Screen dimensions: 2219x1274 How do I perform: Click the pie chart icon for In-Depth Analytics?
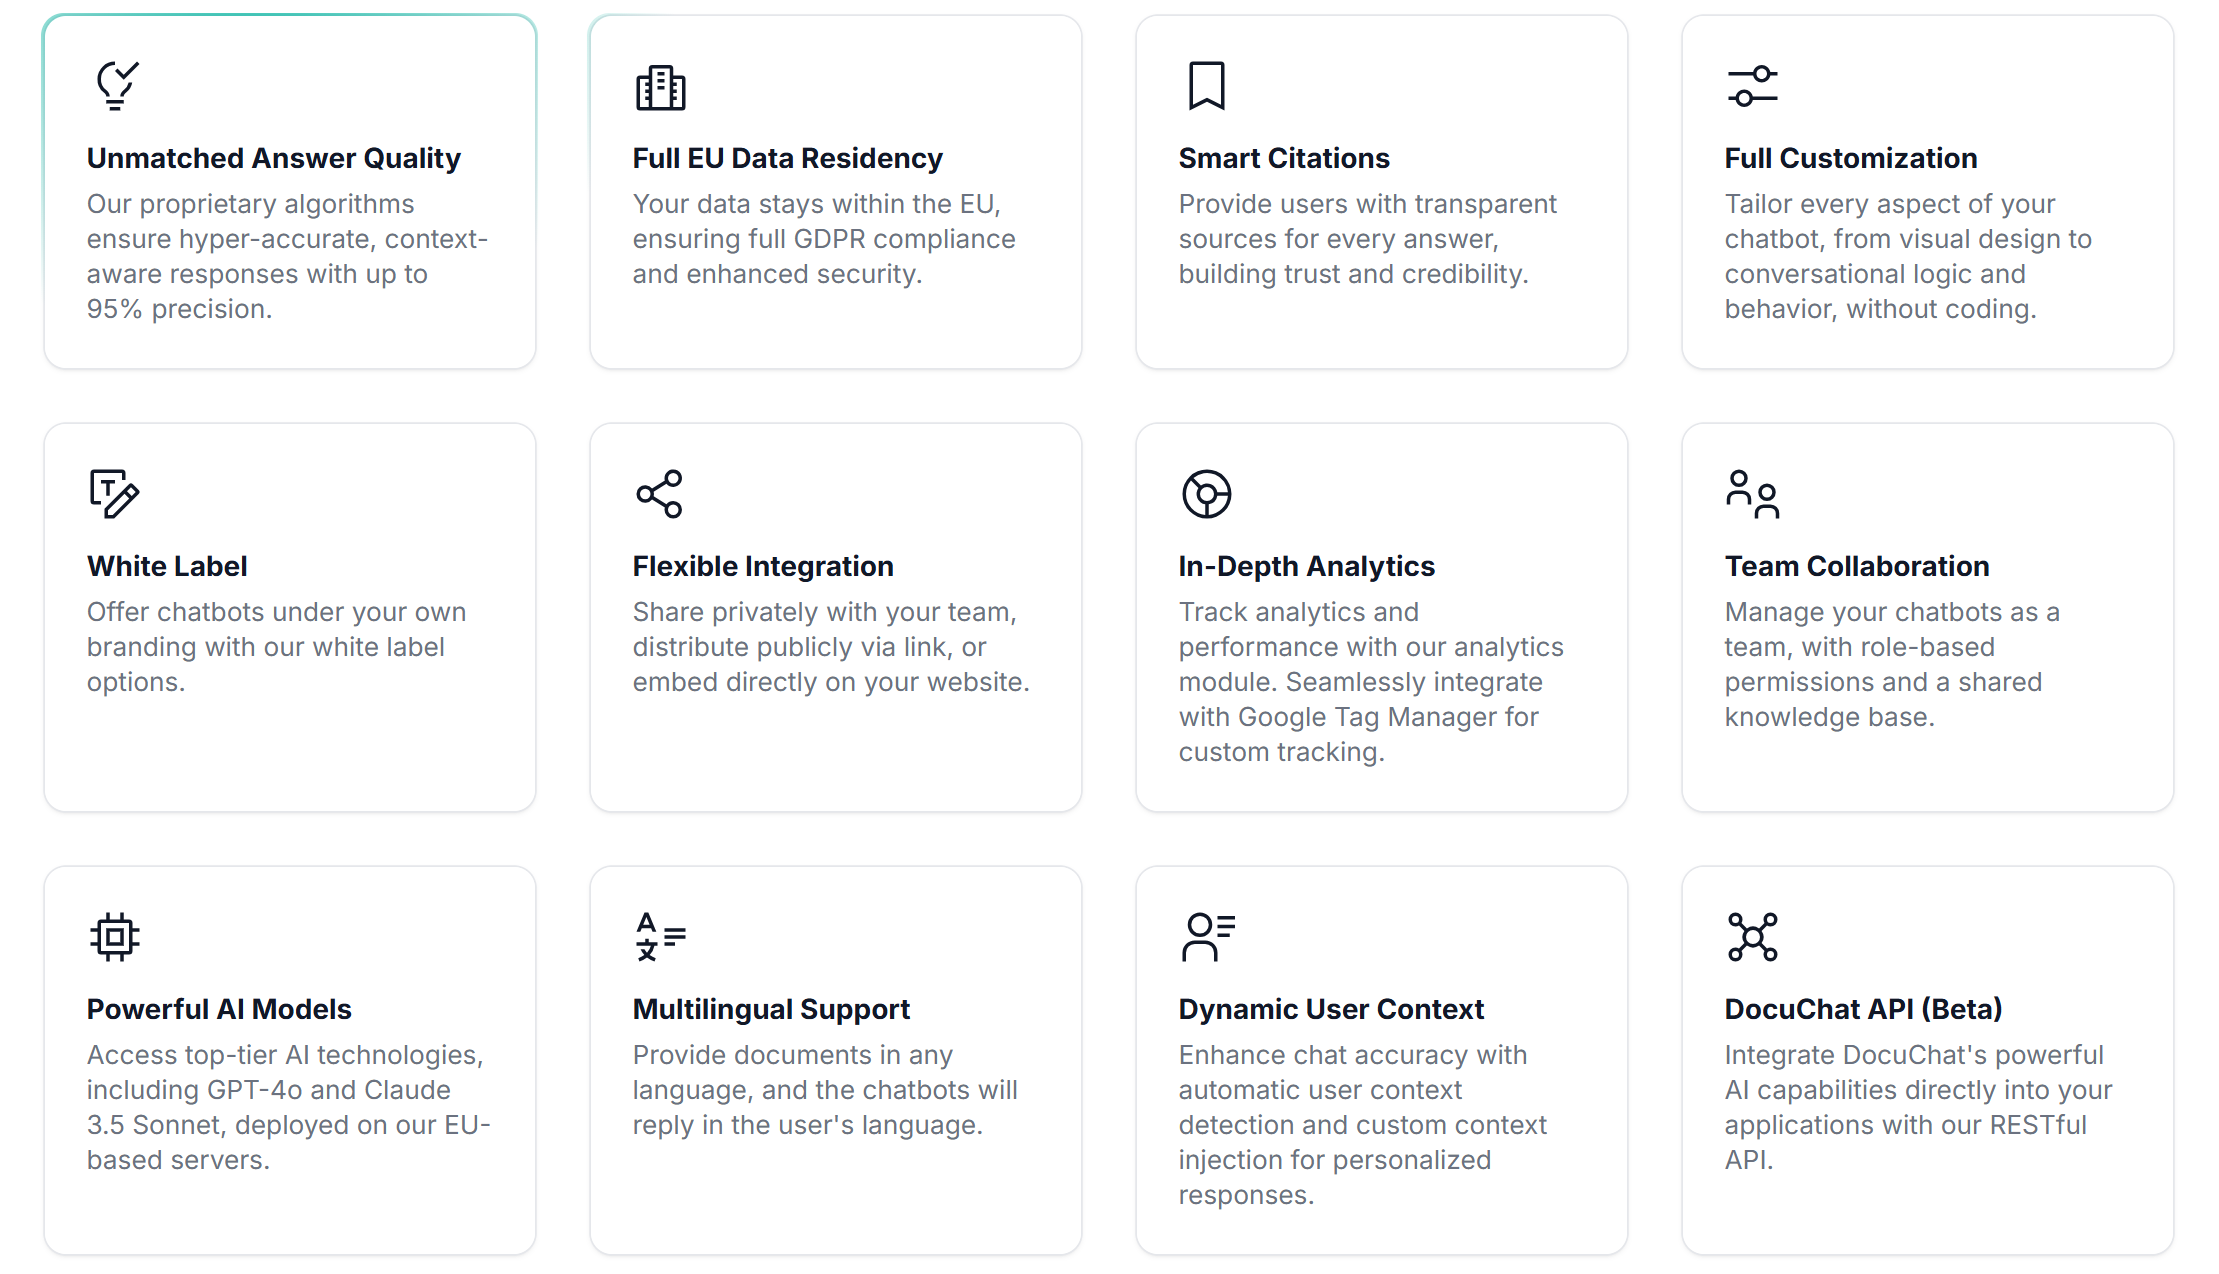[1206, 493]
